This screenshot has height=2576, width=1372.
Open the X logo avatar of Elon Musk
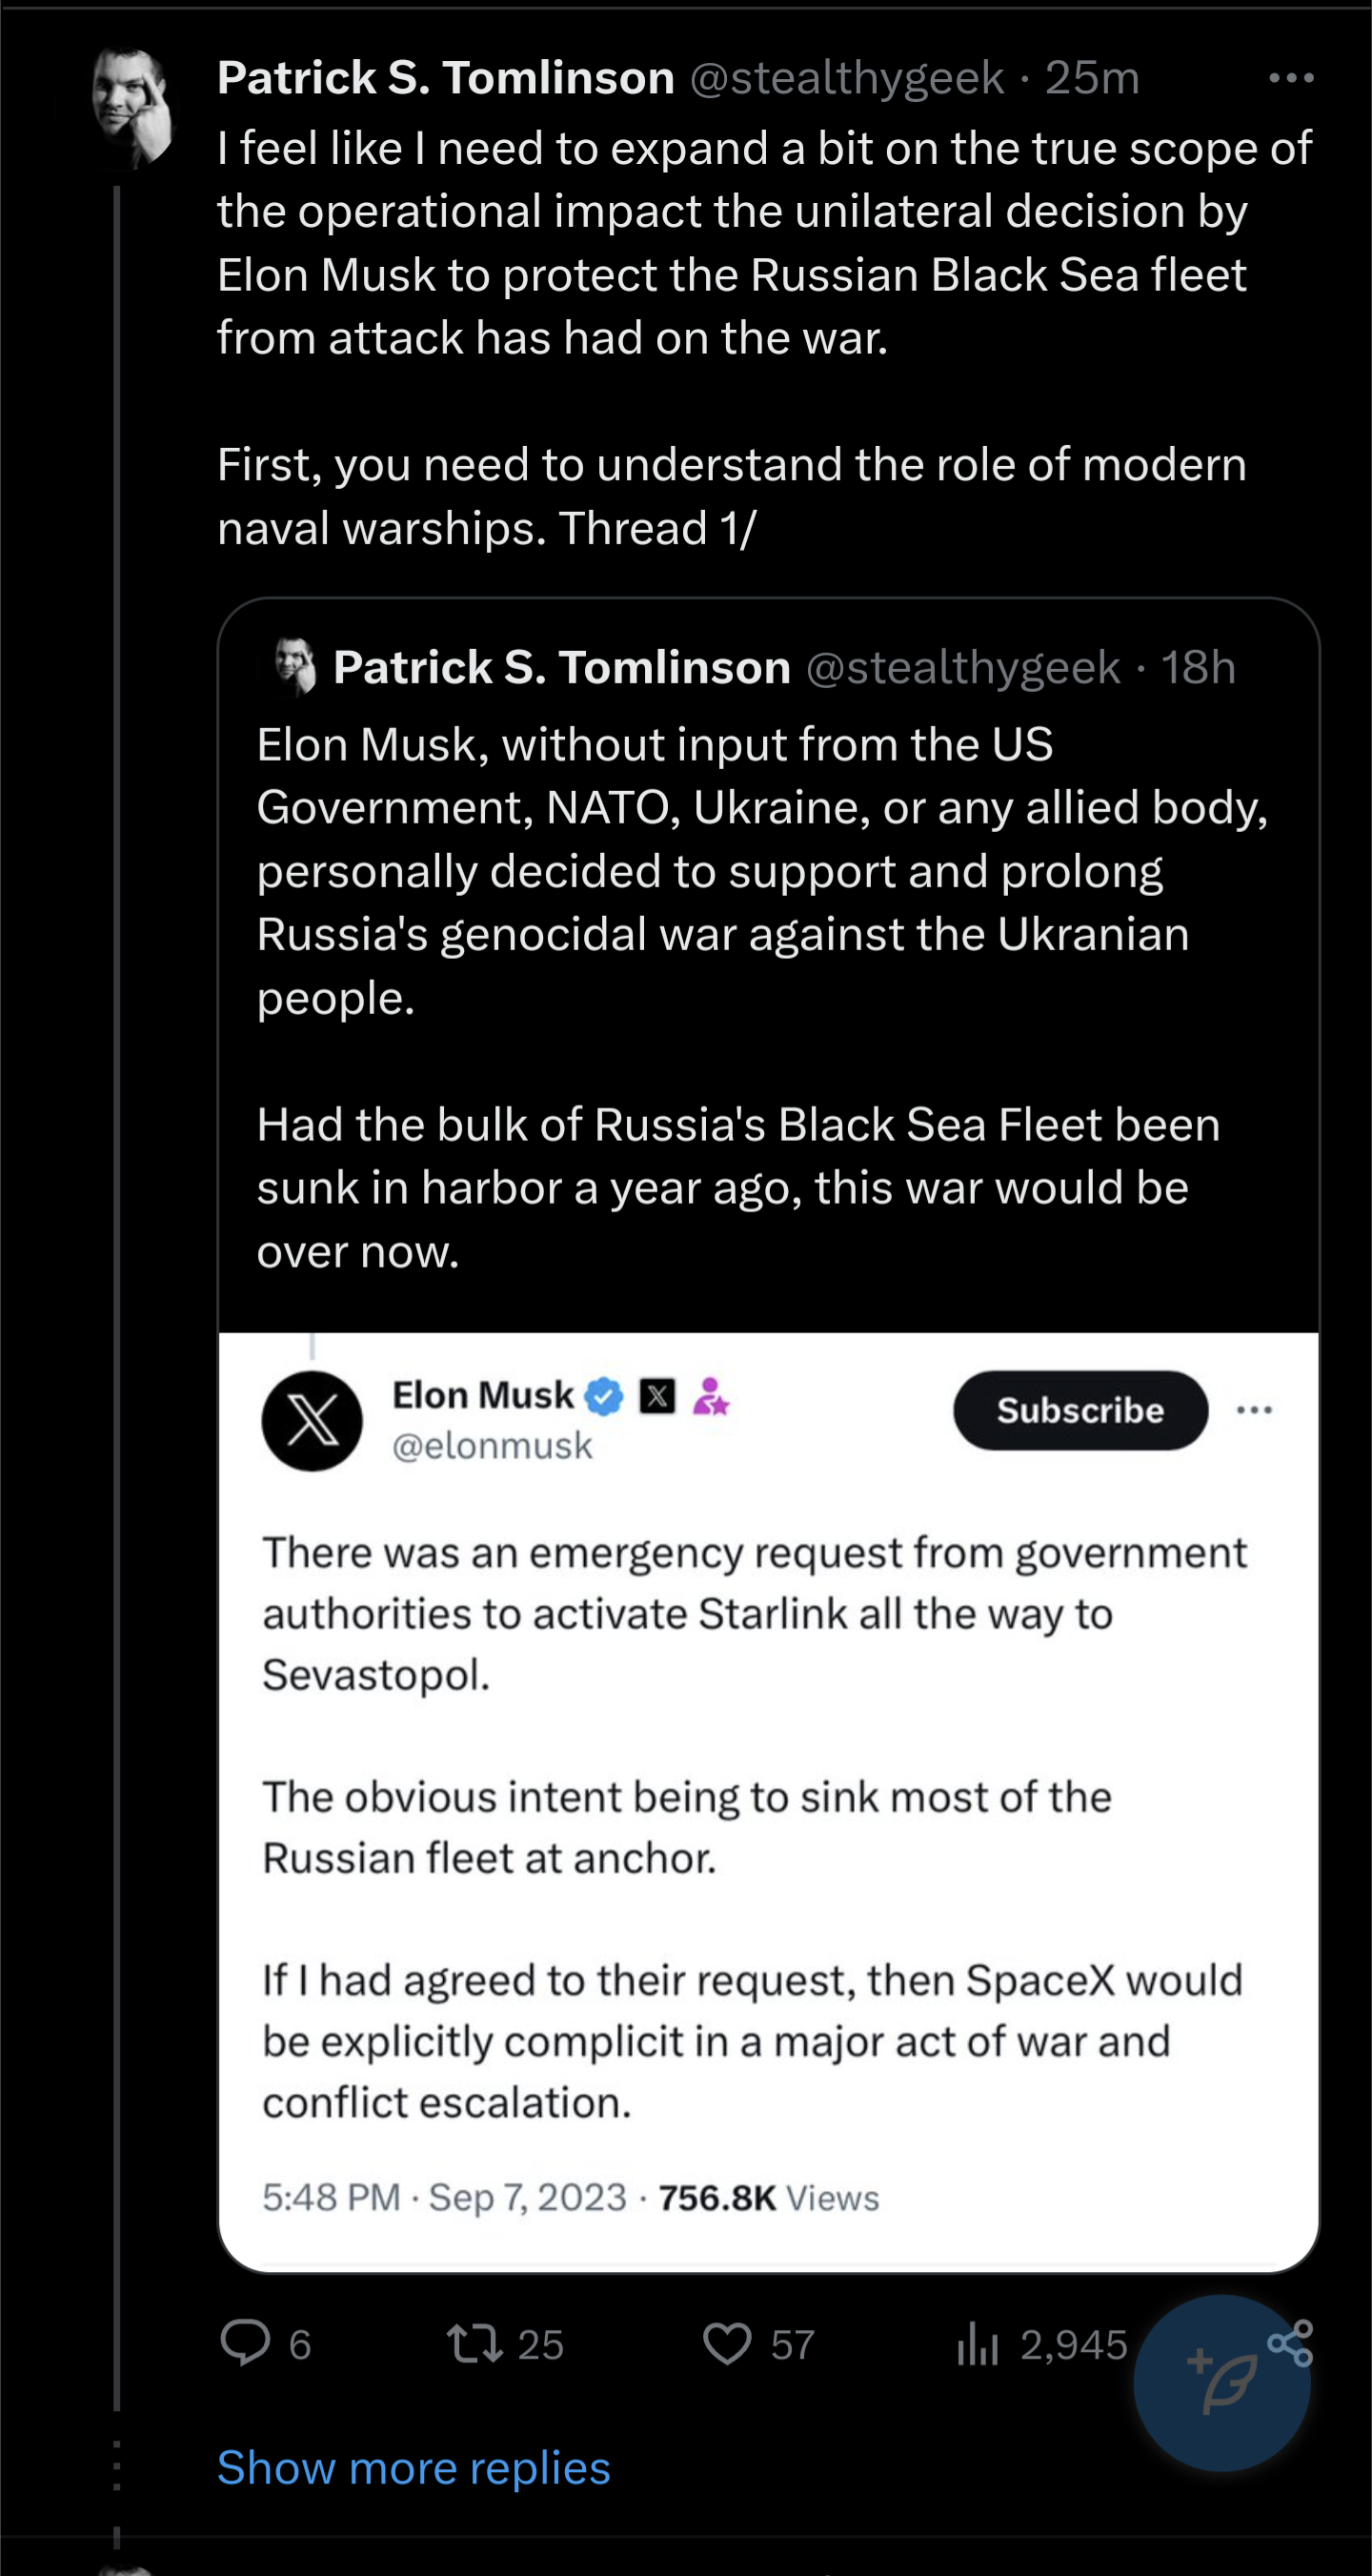tap(312, 1420)
